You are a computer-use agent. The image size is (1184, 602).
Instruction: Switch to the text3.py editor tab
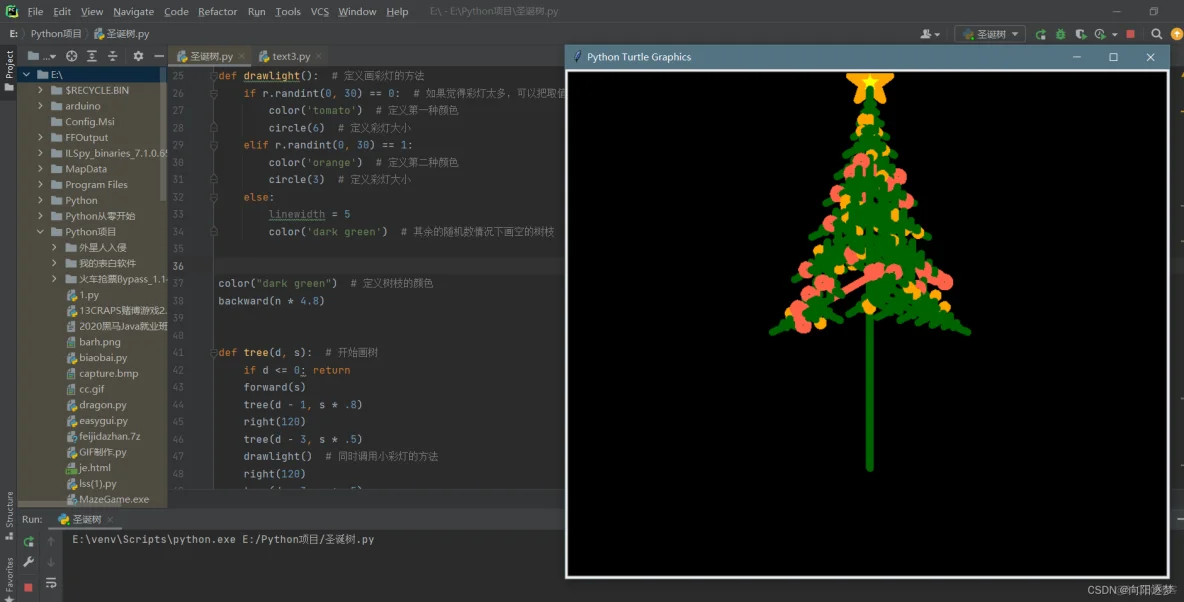[x=291, y=56]
